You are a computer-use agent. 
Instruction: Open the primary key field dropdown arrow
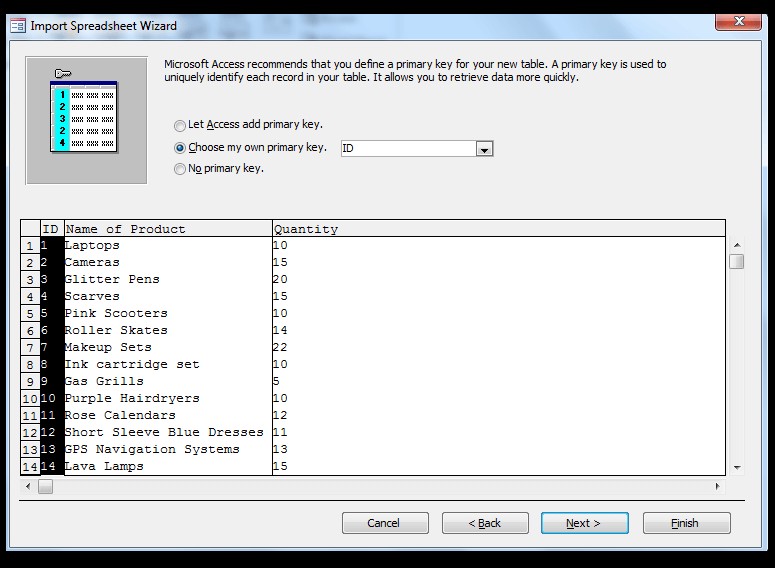(x=484, y=149)
